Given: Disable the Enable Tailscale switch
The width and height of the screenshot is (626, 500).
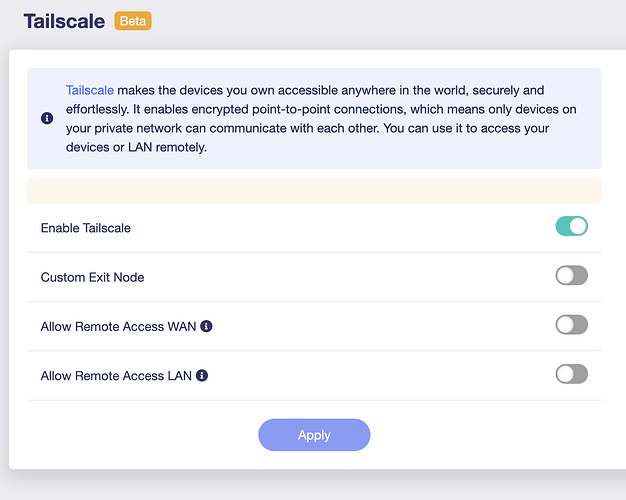Looking at the screenshot, I should click(571, 227).
